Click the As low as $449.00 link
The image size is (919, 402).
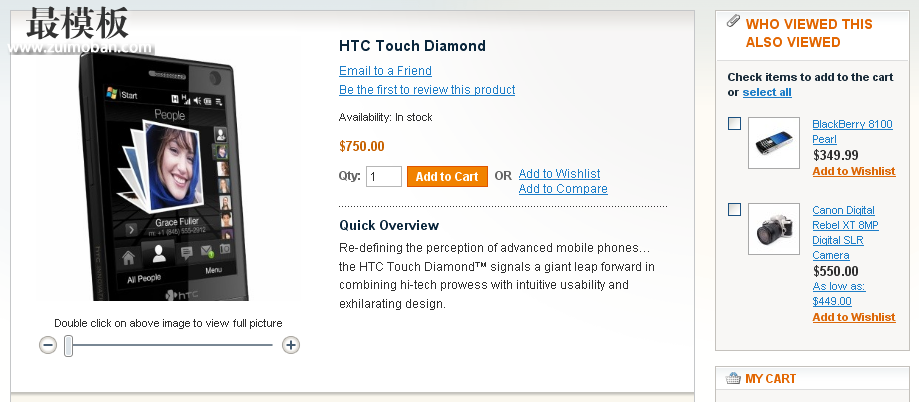(839, 294)
